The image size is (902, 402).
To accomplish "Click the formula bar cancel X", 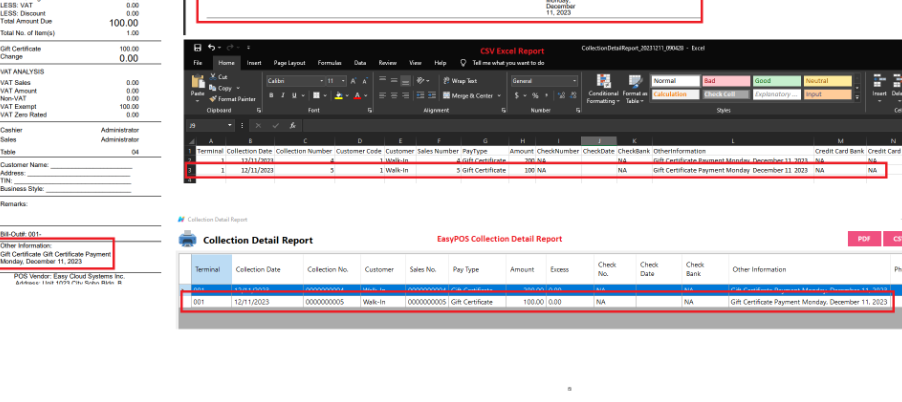I will click(x=259, y=125).
